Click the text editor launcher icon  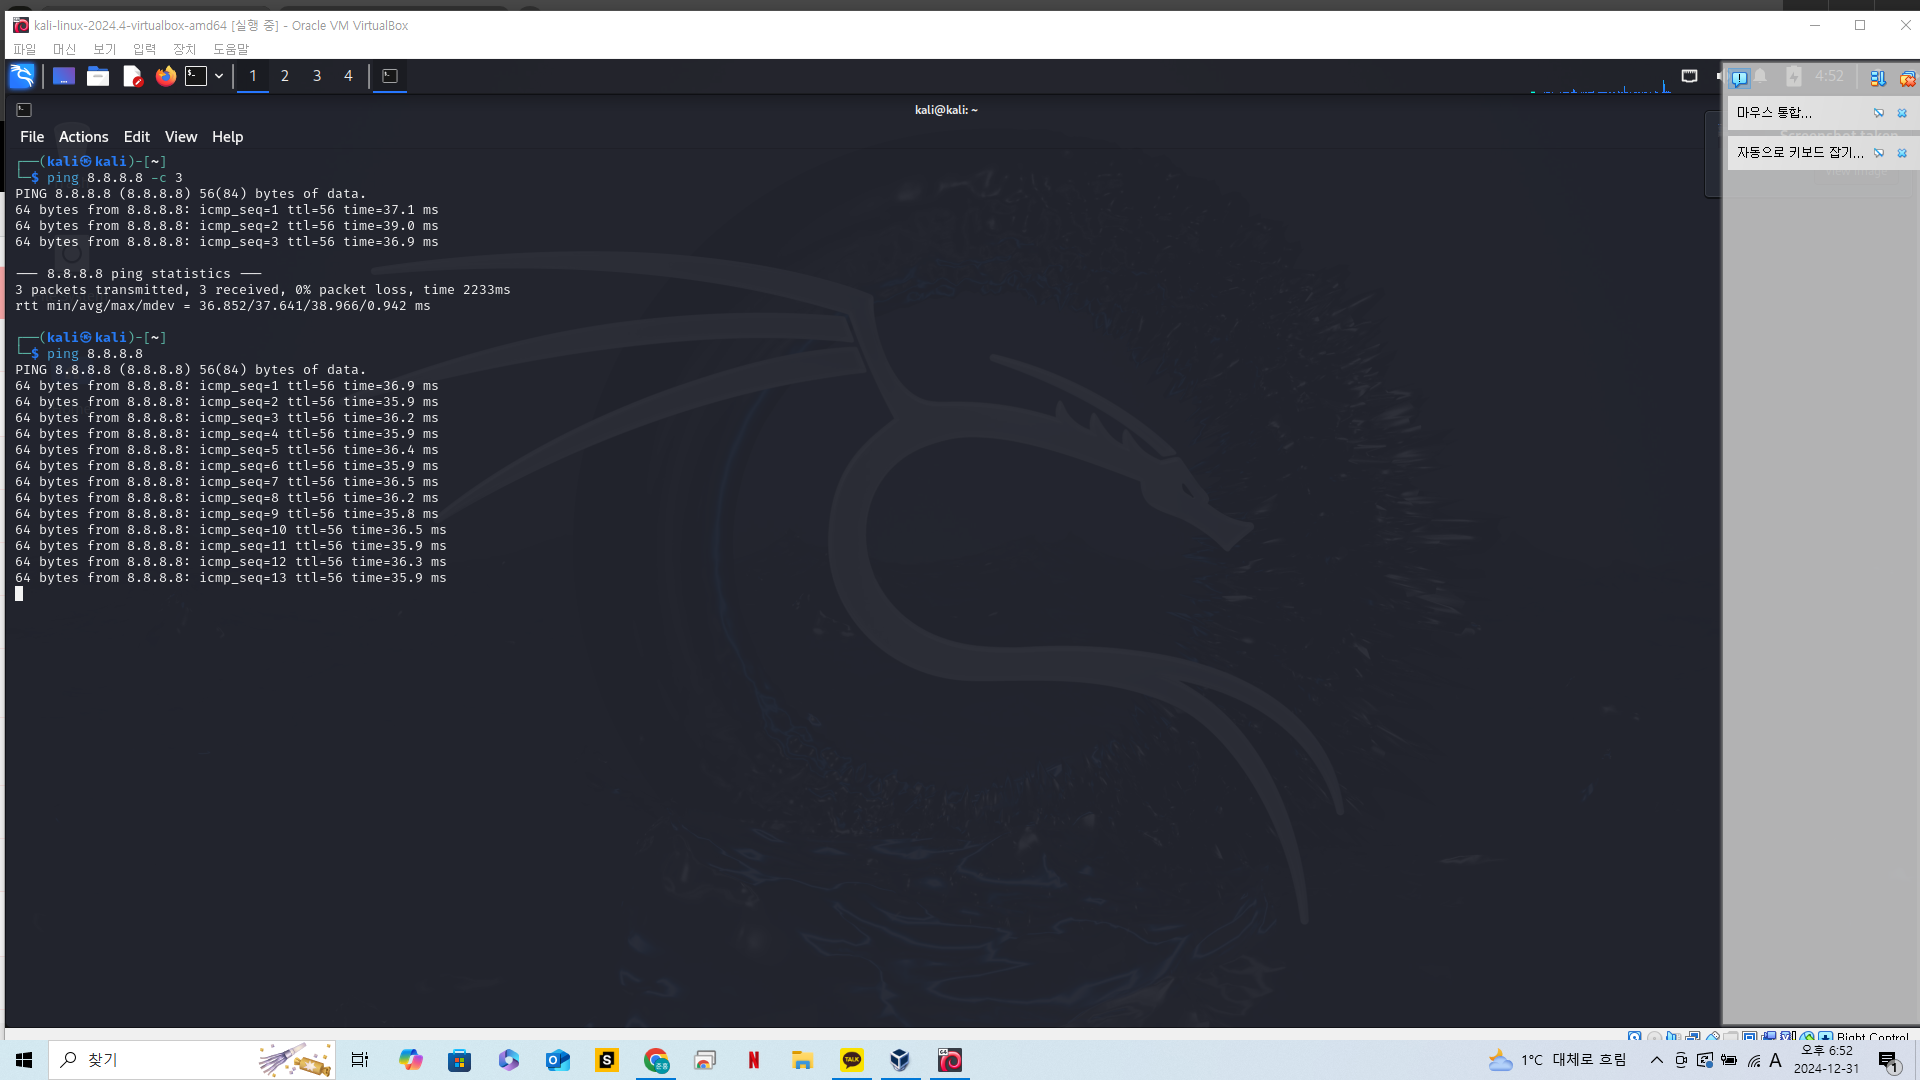[x=132, y=76]
